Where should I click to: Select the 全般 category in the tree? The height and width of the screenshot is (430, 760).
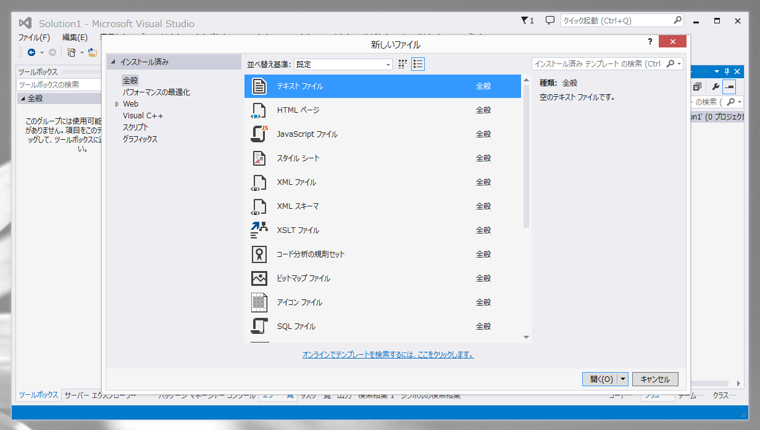pyautogui.click(x=130, y=80)
